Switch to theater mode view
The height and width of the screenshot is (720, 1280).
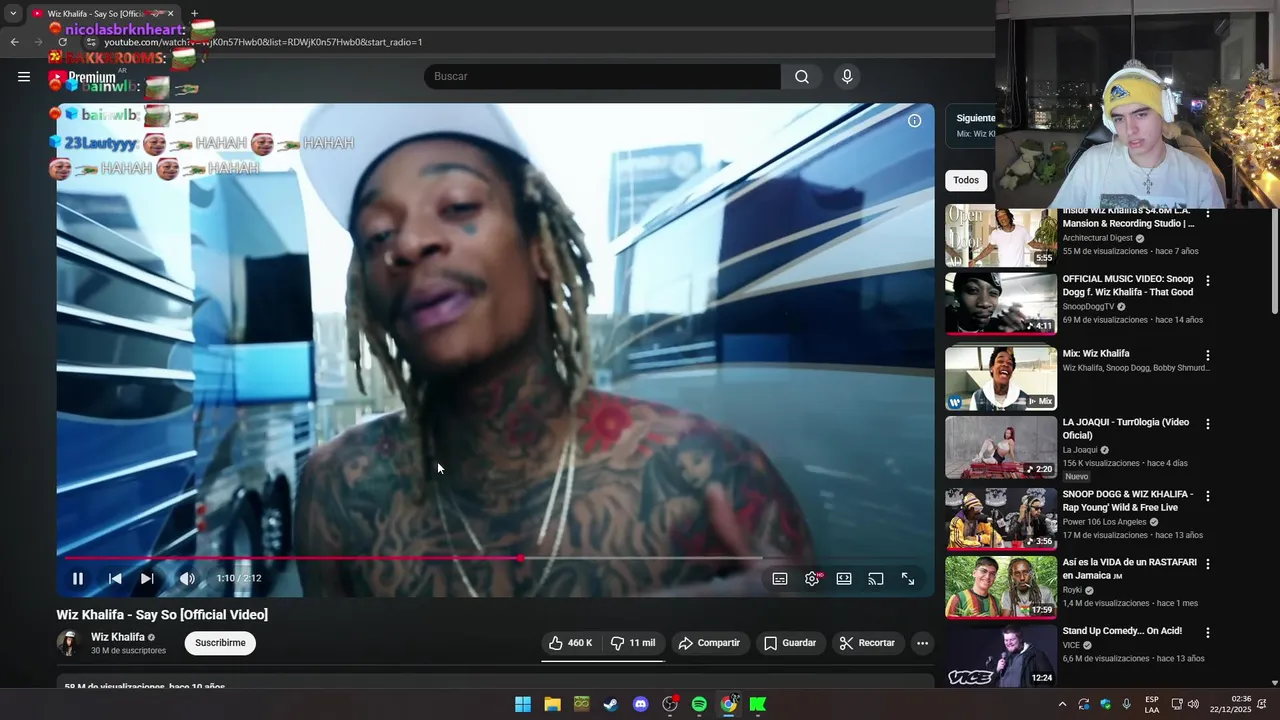pos(844,578)
